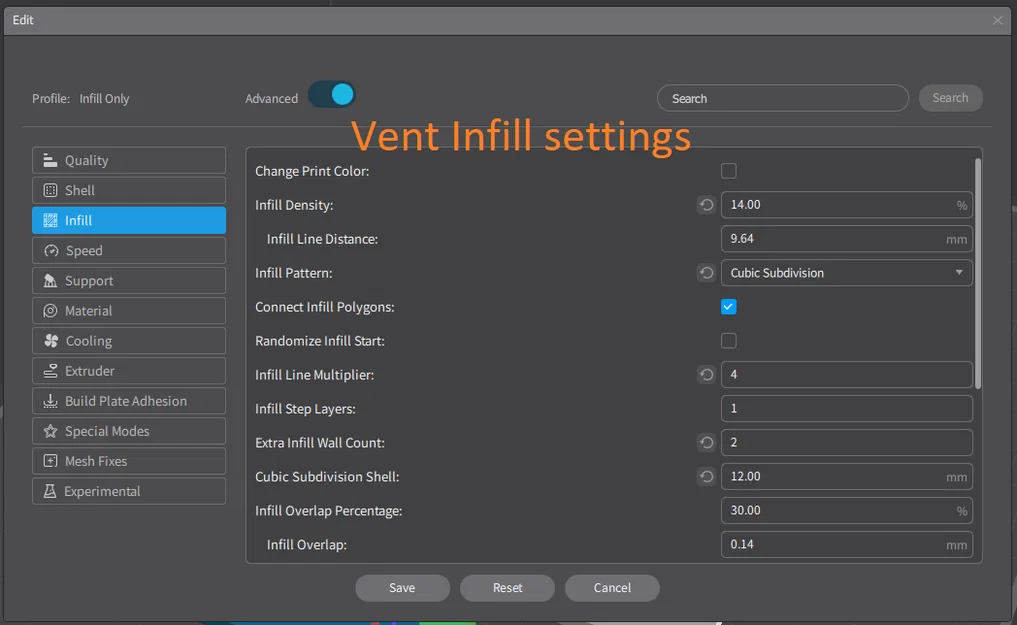Viewport: 1017px width, 625px height.
Task: Open Extruder settings tab
Action: point(129,371)
